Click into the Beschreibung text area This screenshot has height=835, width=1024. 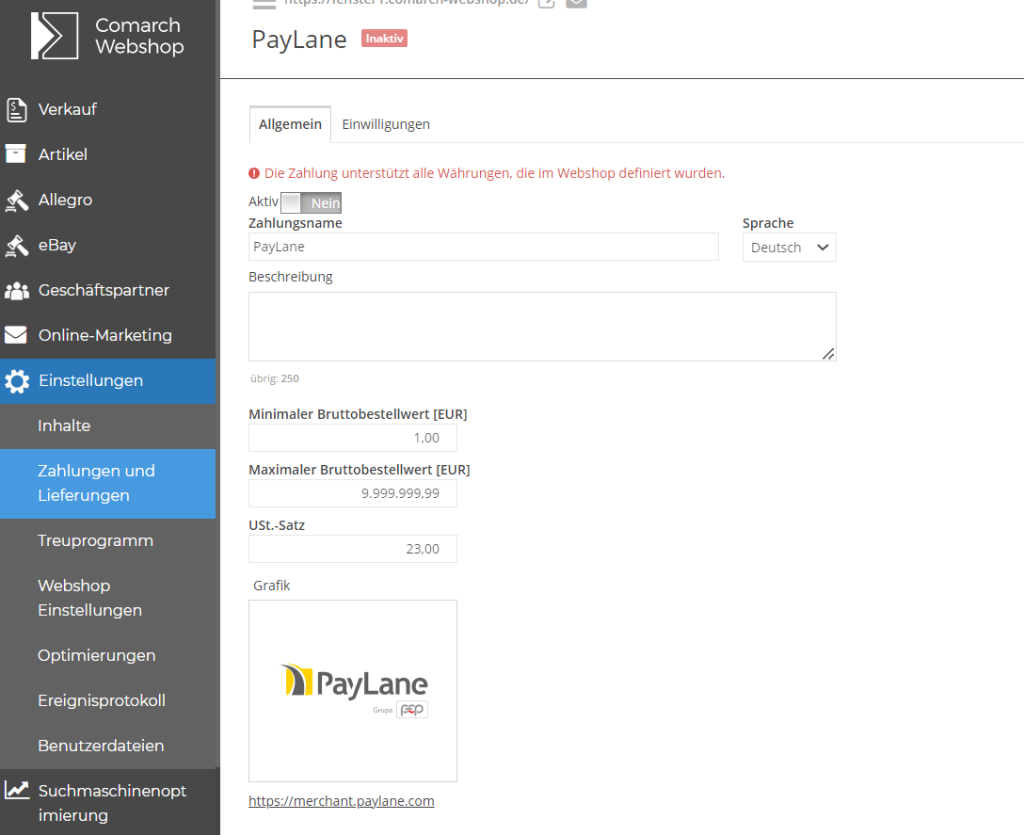click(542, 326)
